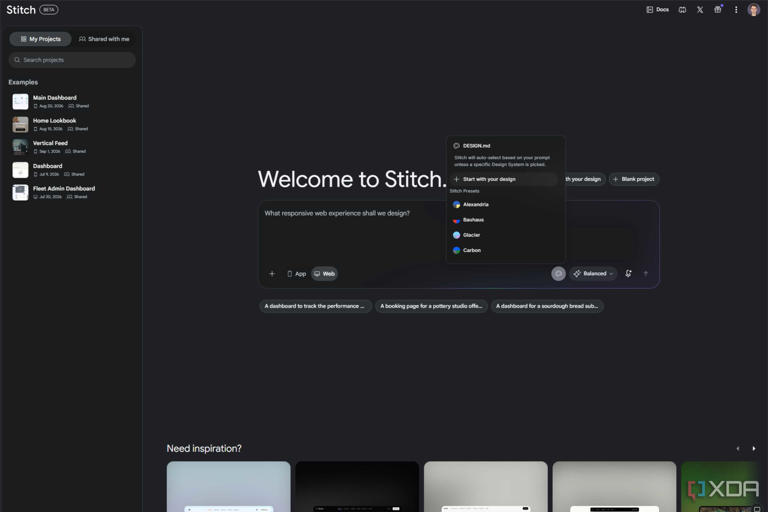Viewport: 768px width, 512px height.
Task: Open the Vertical Feed example project
Action: pos(72,146)
